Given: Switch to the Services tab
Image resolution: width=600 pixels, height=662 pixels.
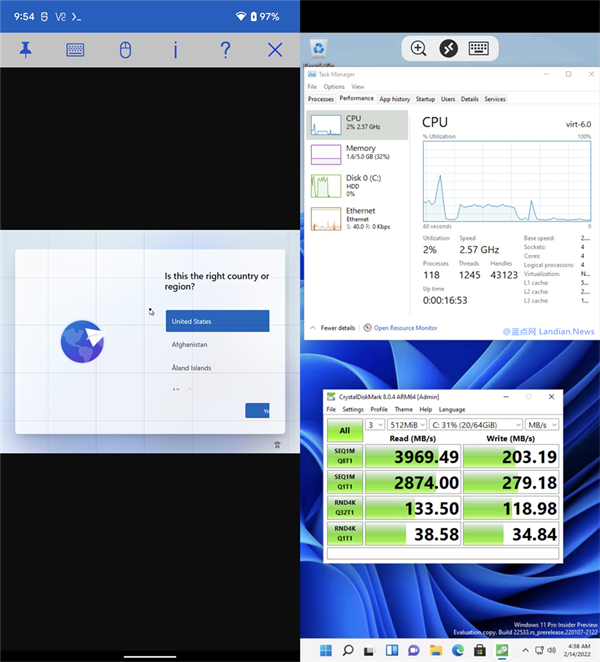Looking at the screenshot, I should (x=495, y=99).
